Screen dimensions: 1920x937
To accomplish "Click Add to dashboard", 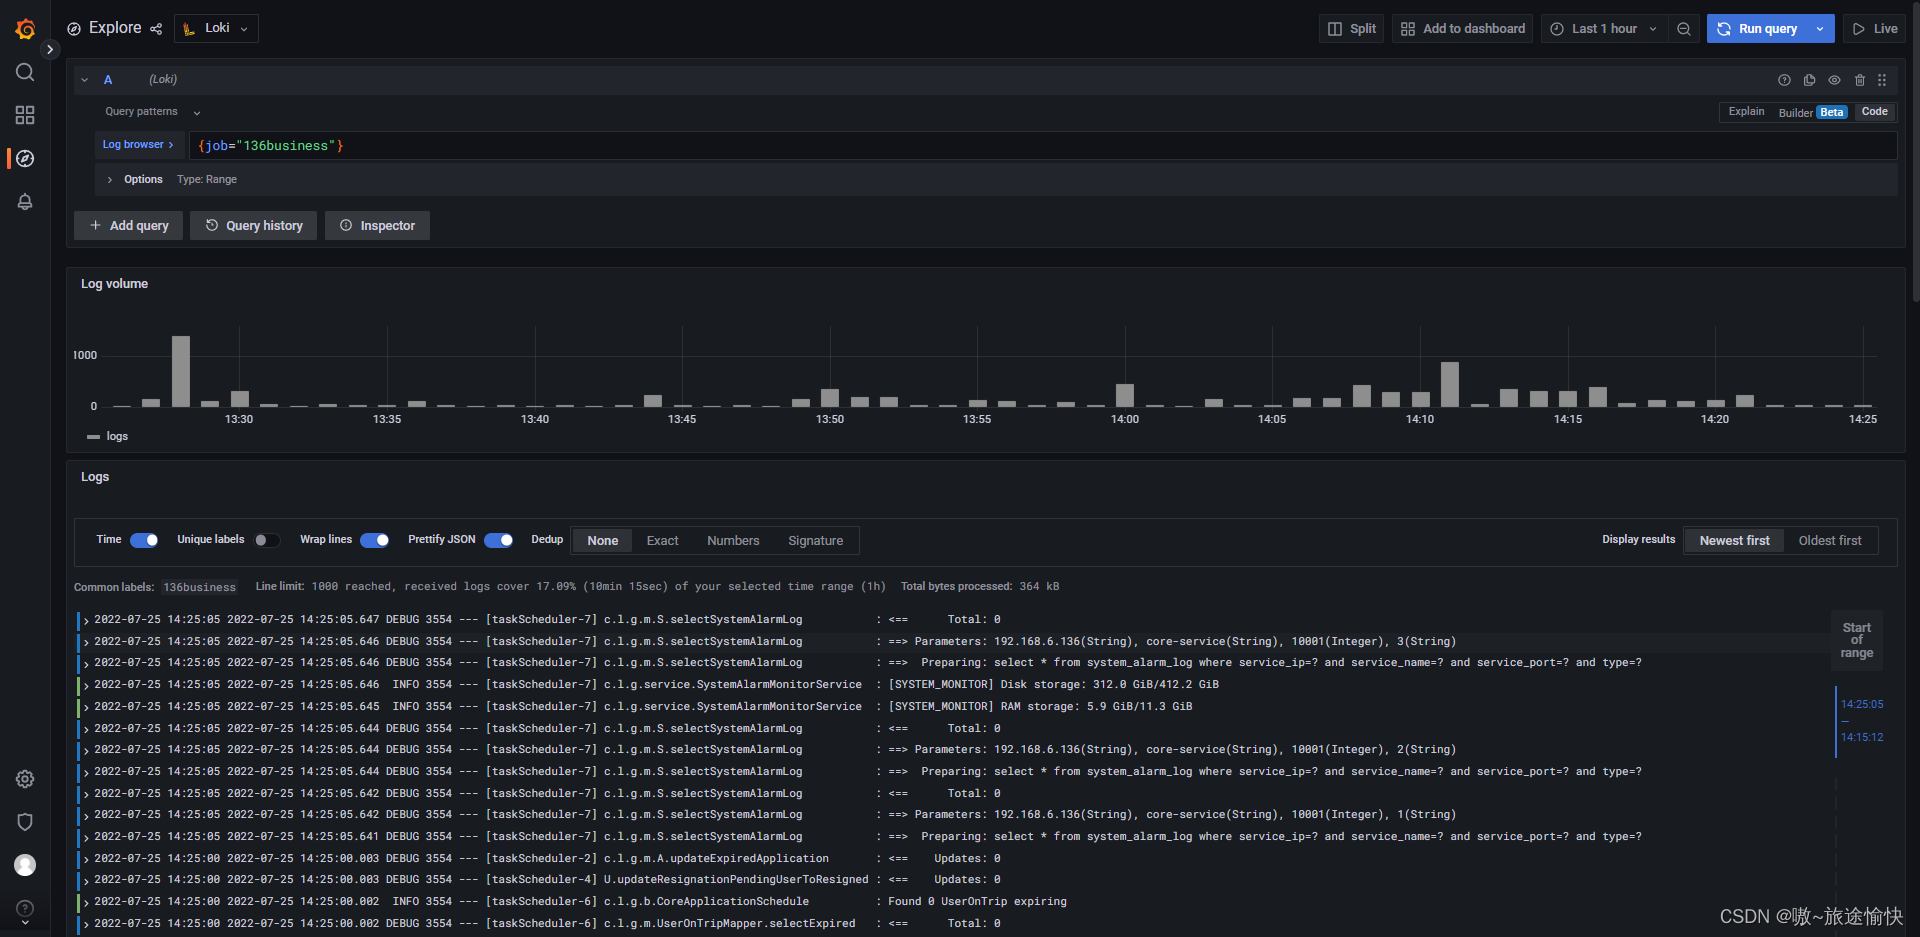I will (x=1462, y=29).
